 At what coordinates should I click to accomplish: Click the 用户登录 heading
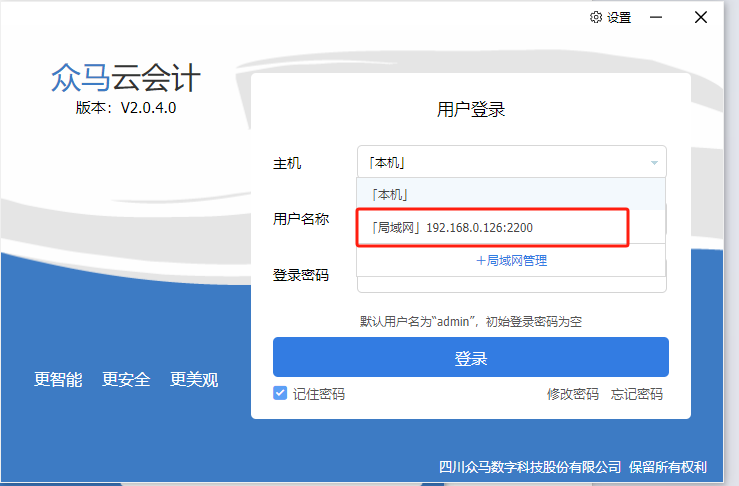[x=471, y=110]
